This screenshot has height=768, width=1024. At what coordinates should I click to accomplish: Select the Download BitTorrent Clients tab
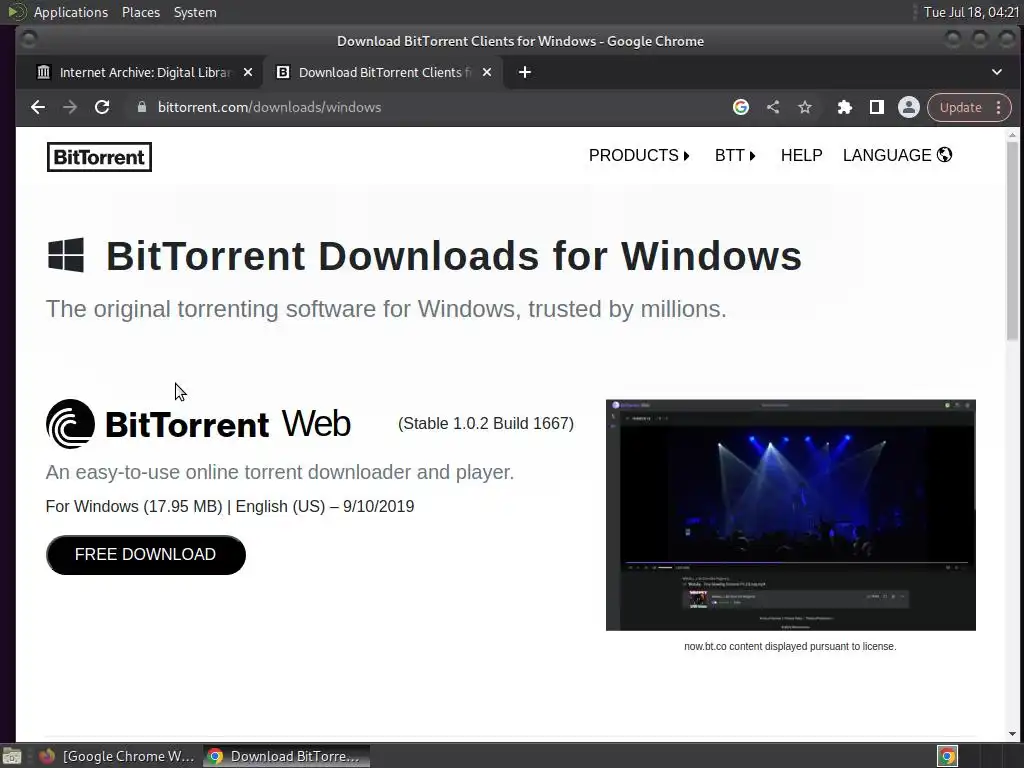pos(383,72)
